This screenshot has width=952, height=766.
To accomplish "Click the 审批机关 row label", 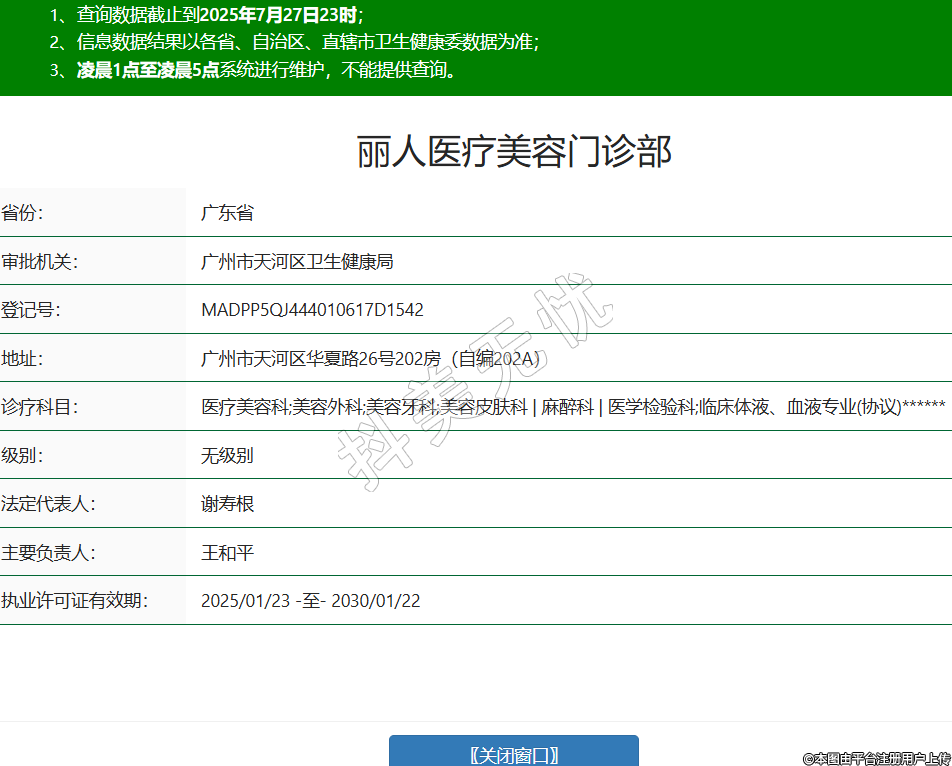I will [39, 262].
